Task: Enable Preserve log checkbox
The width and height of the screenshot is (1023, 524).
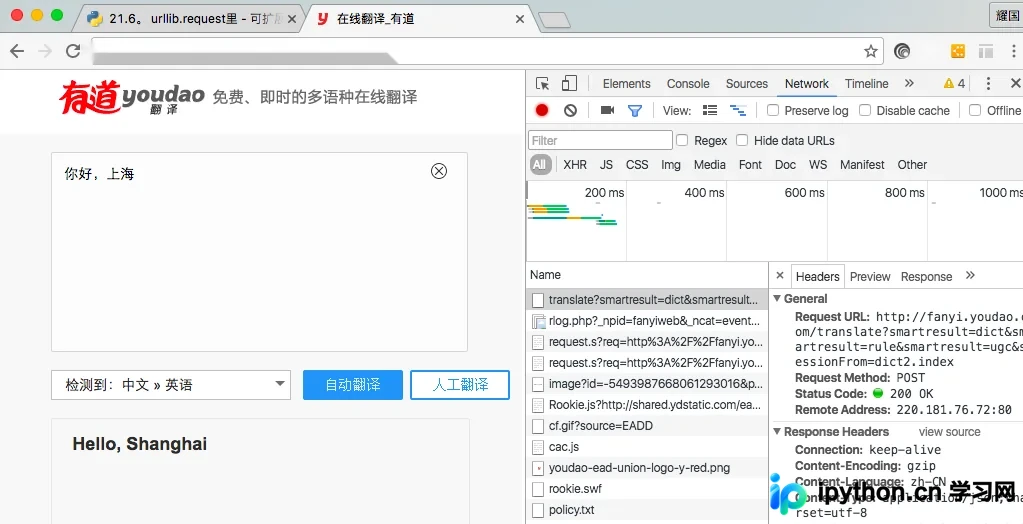Action: click(x=772, y=110)
